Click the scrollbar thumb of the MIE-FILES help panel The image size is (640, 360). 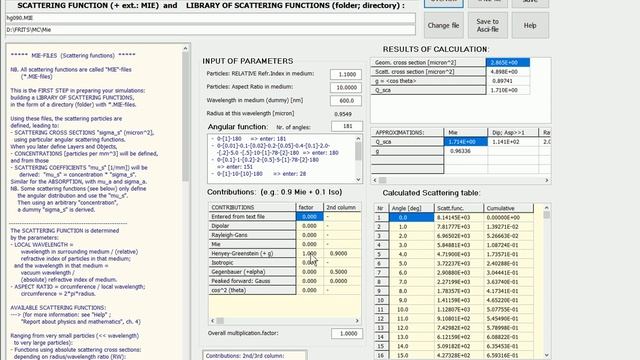pos(185,116)
